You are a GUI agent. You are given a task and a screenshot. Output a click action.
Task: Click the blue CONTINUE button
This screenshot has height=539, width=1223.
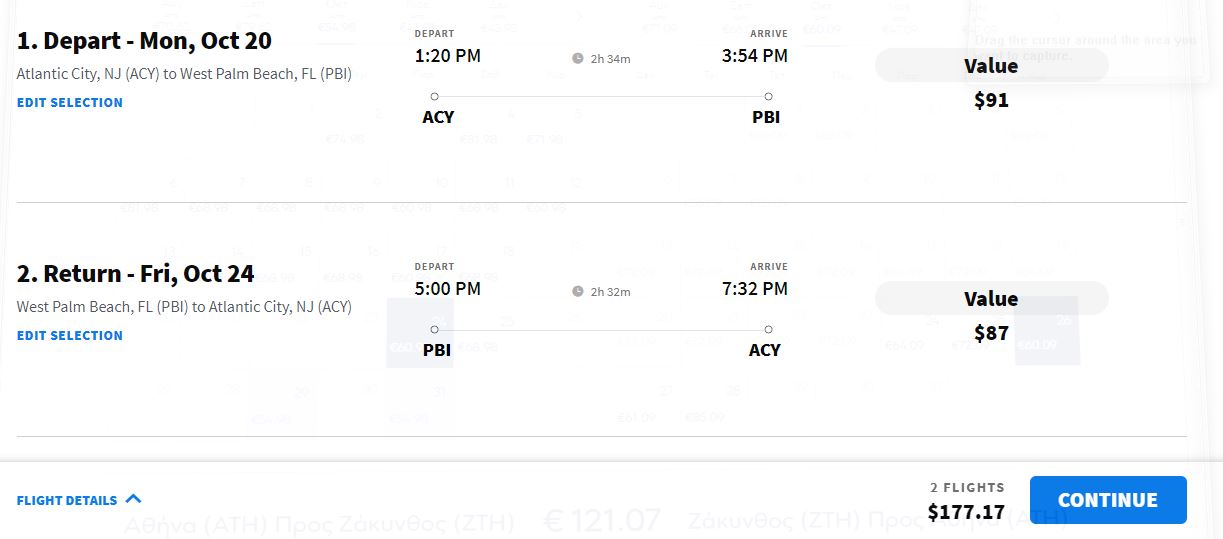(1108, 500)
